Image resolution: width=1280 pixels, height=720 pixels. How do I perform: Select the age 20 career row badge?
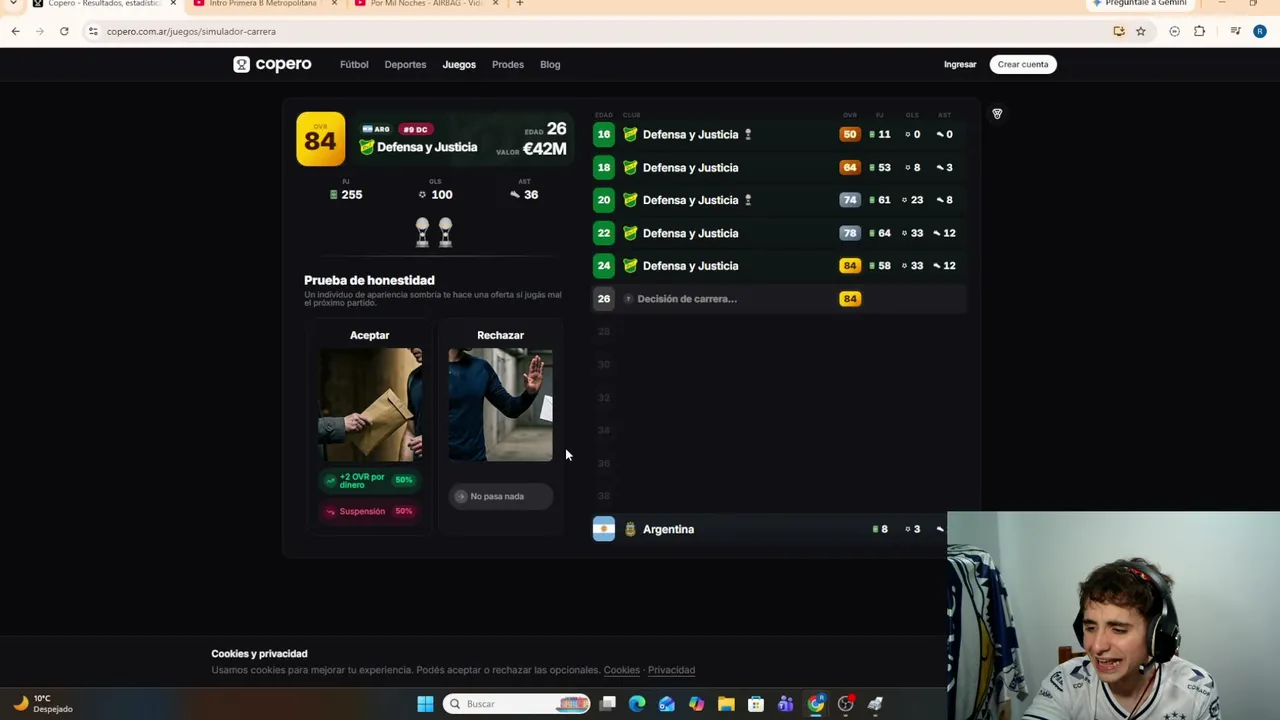click(x=604, y=200)
